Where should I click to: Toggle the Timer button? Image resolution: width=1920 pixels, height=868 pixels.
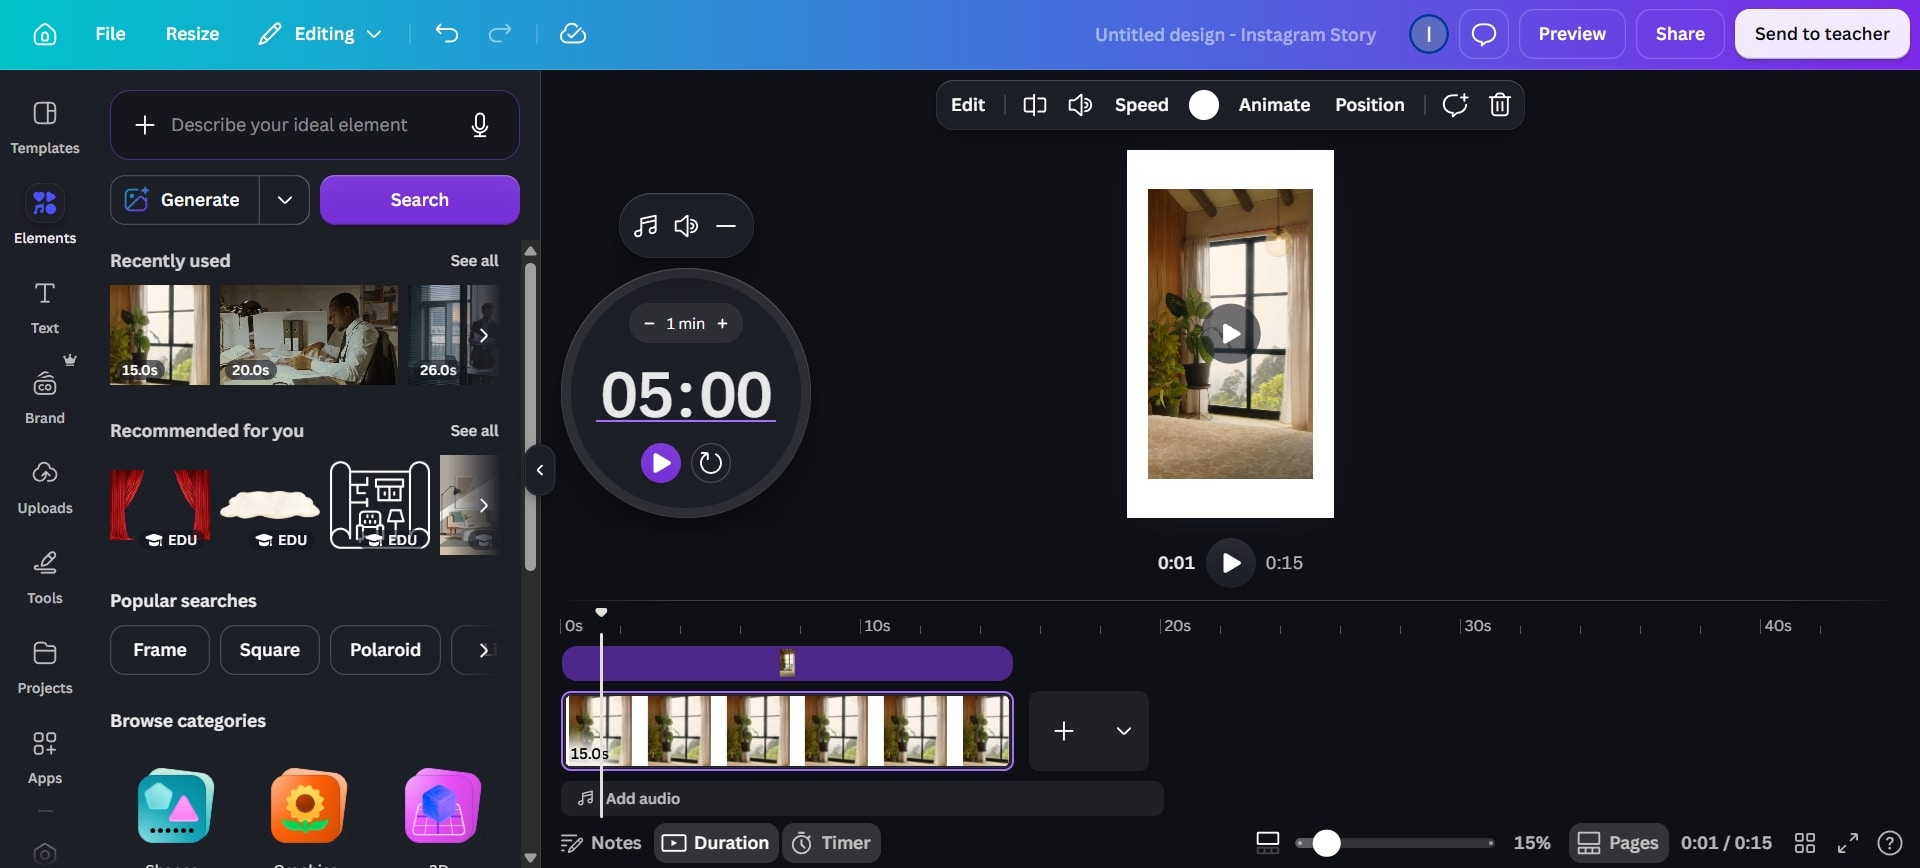[x=831, y=843]
